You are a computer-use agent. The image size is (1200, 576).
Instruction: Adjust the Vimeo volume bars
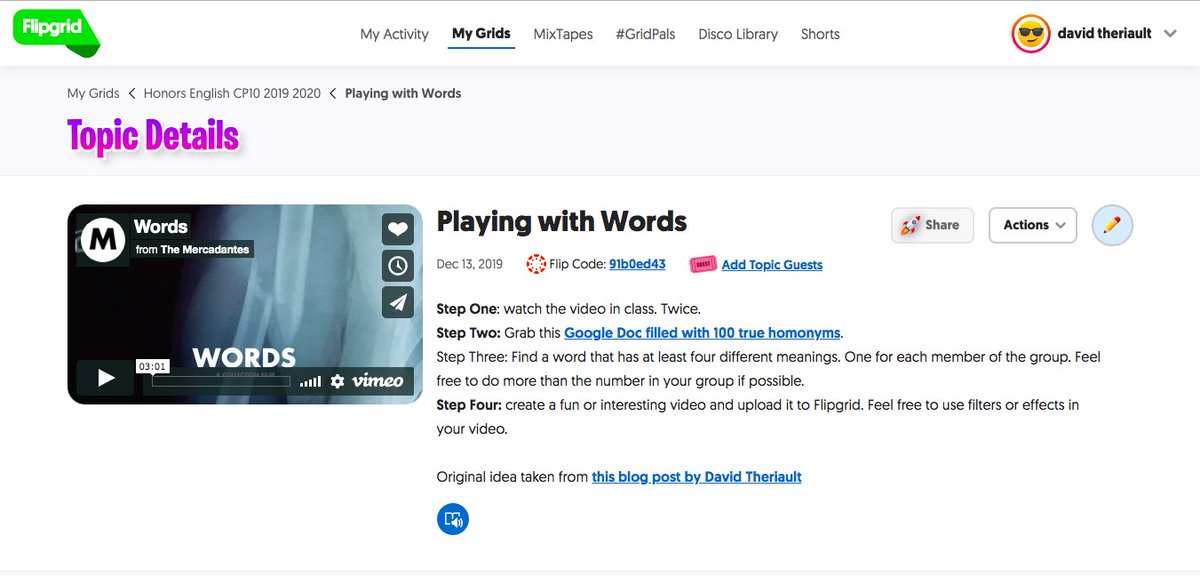click(311, 381)
